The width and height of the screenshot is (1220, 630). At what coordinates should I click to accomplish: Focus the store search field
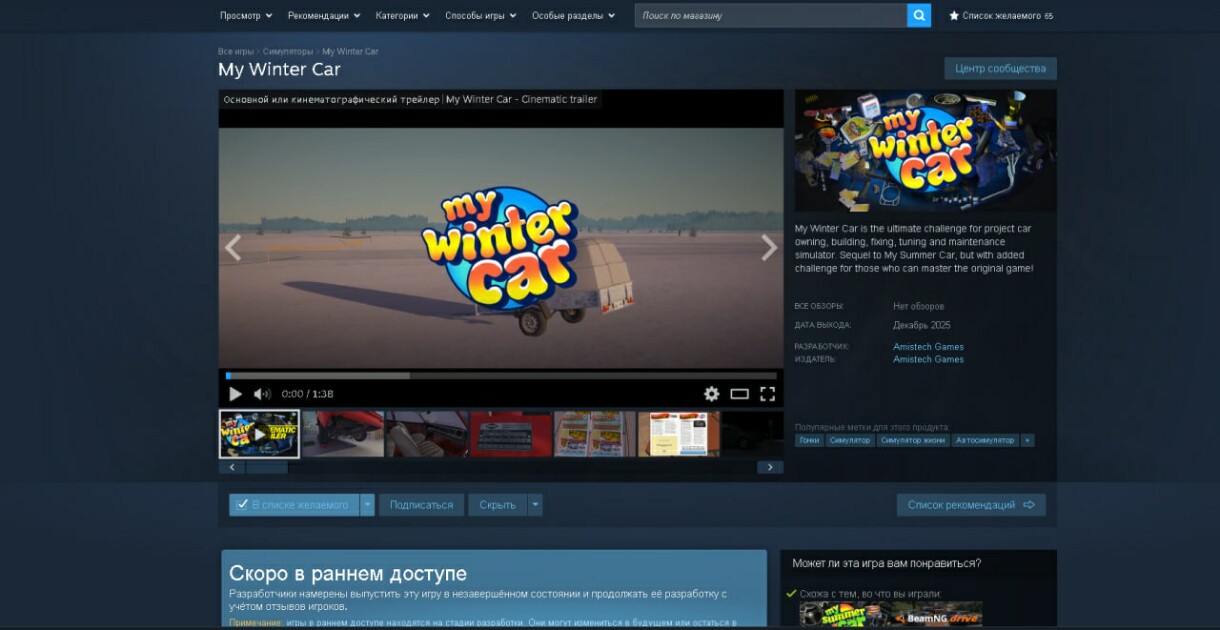770,15
